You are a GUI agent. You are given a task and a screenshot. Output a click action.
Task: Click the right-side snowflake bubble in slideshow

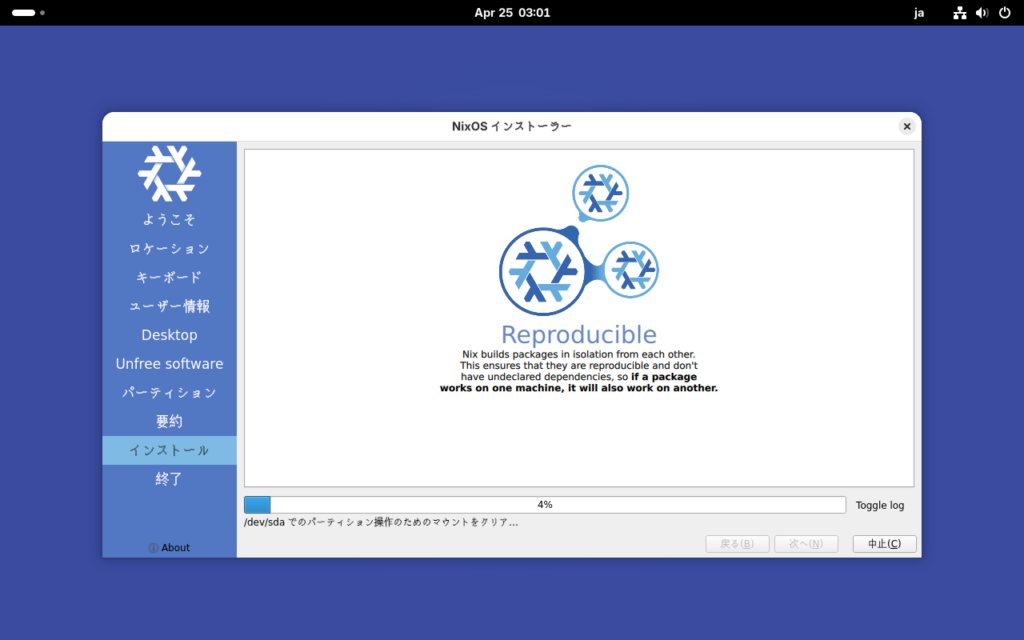pyautogui.click(x=631, y=269)
